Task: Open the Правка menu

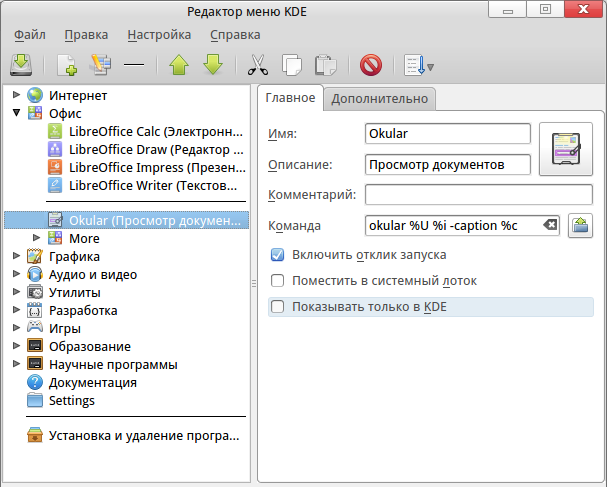Action: coord(86,35)
